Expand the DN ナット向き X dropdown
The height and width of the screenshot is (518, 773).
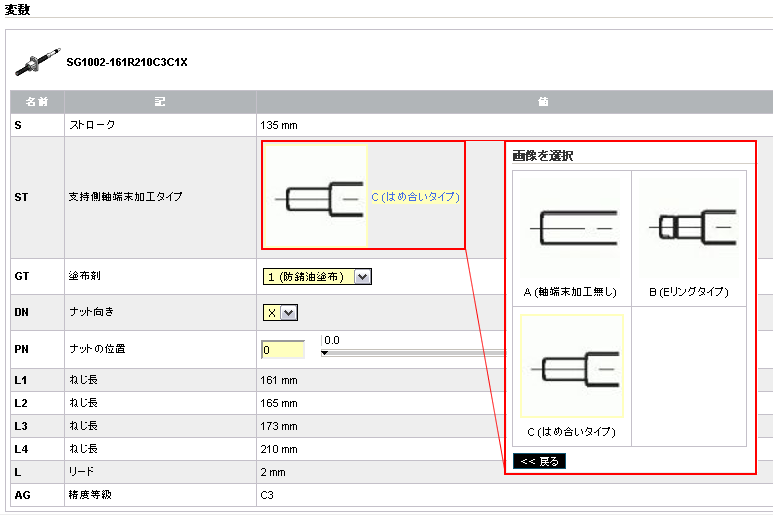coord(280,313)
